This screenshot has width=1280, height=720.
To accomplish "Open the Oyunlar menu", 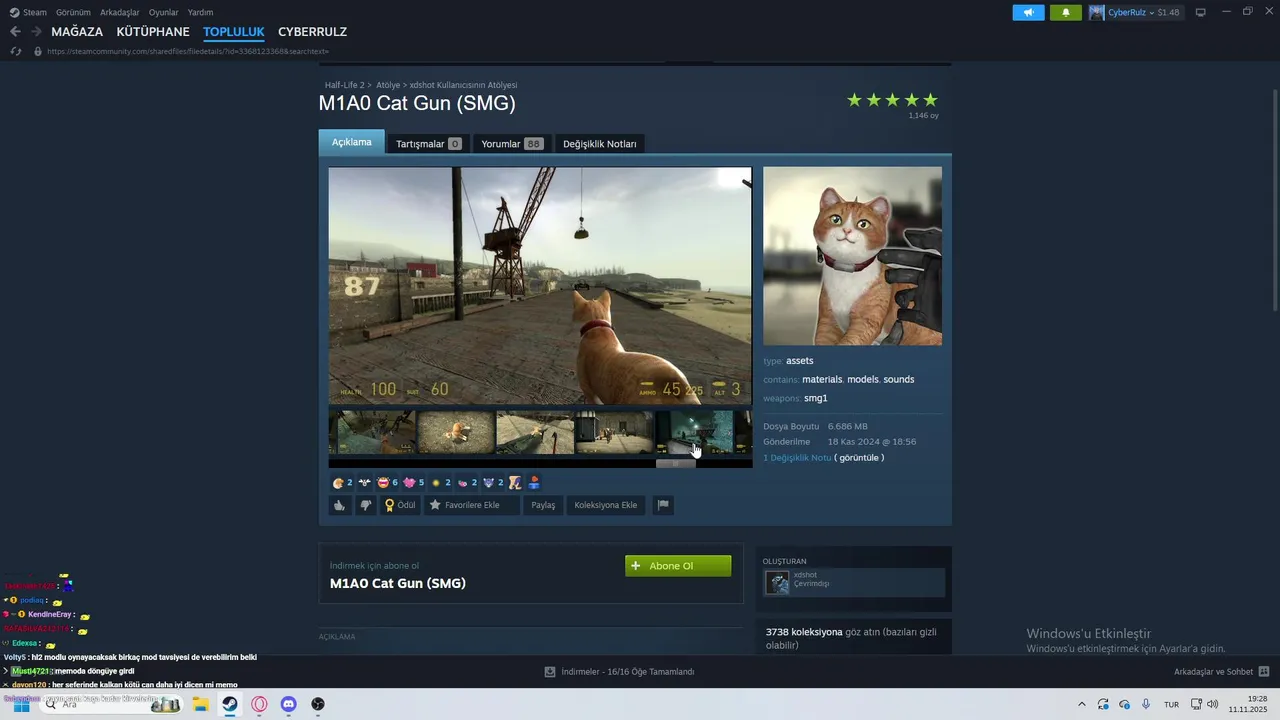I will [x=163, y=12].
